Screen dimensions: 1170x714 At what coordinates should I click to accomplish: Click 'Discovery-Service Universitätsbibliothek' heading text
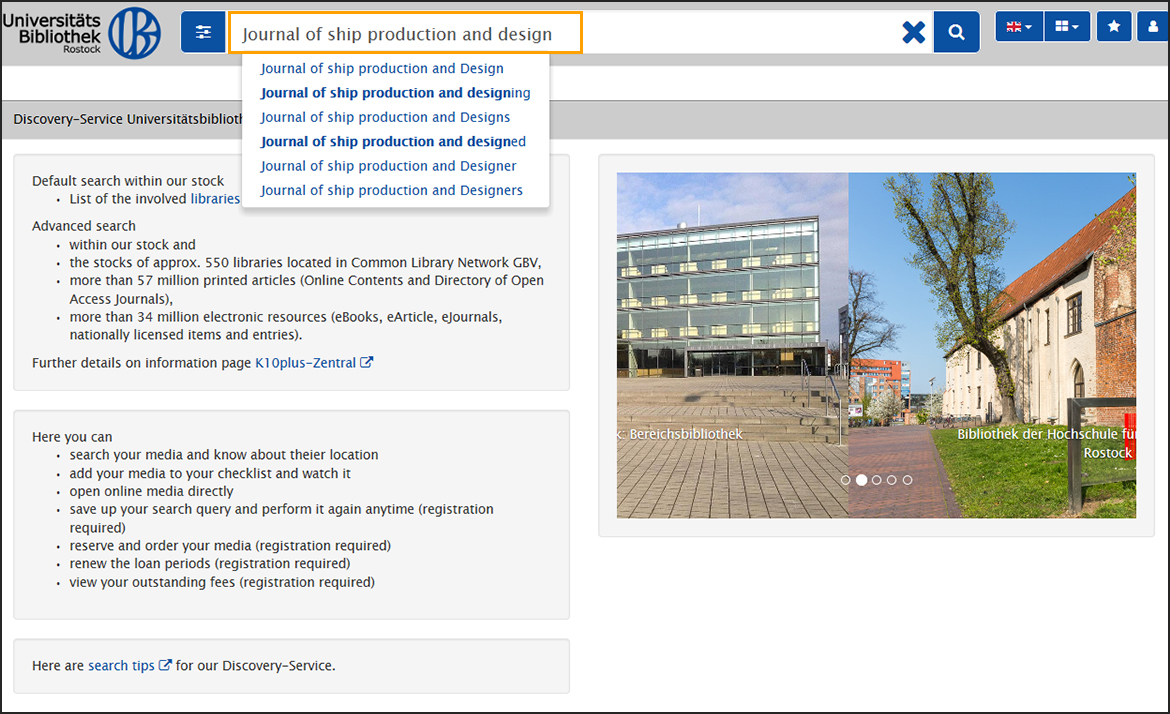coord(128,119)
